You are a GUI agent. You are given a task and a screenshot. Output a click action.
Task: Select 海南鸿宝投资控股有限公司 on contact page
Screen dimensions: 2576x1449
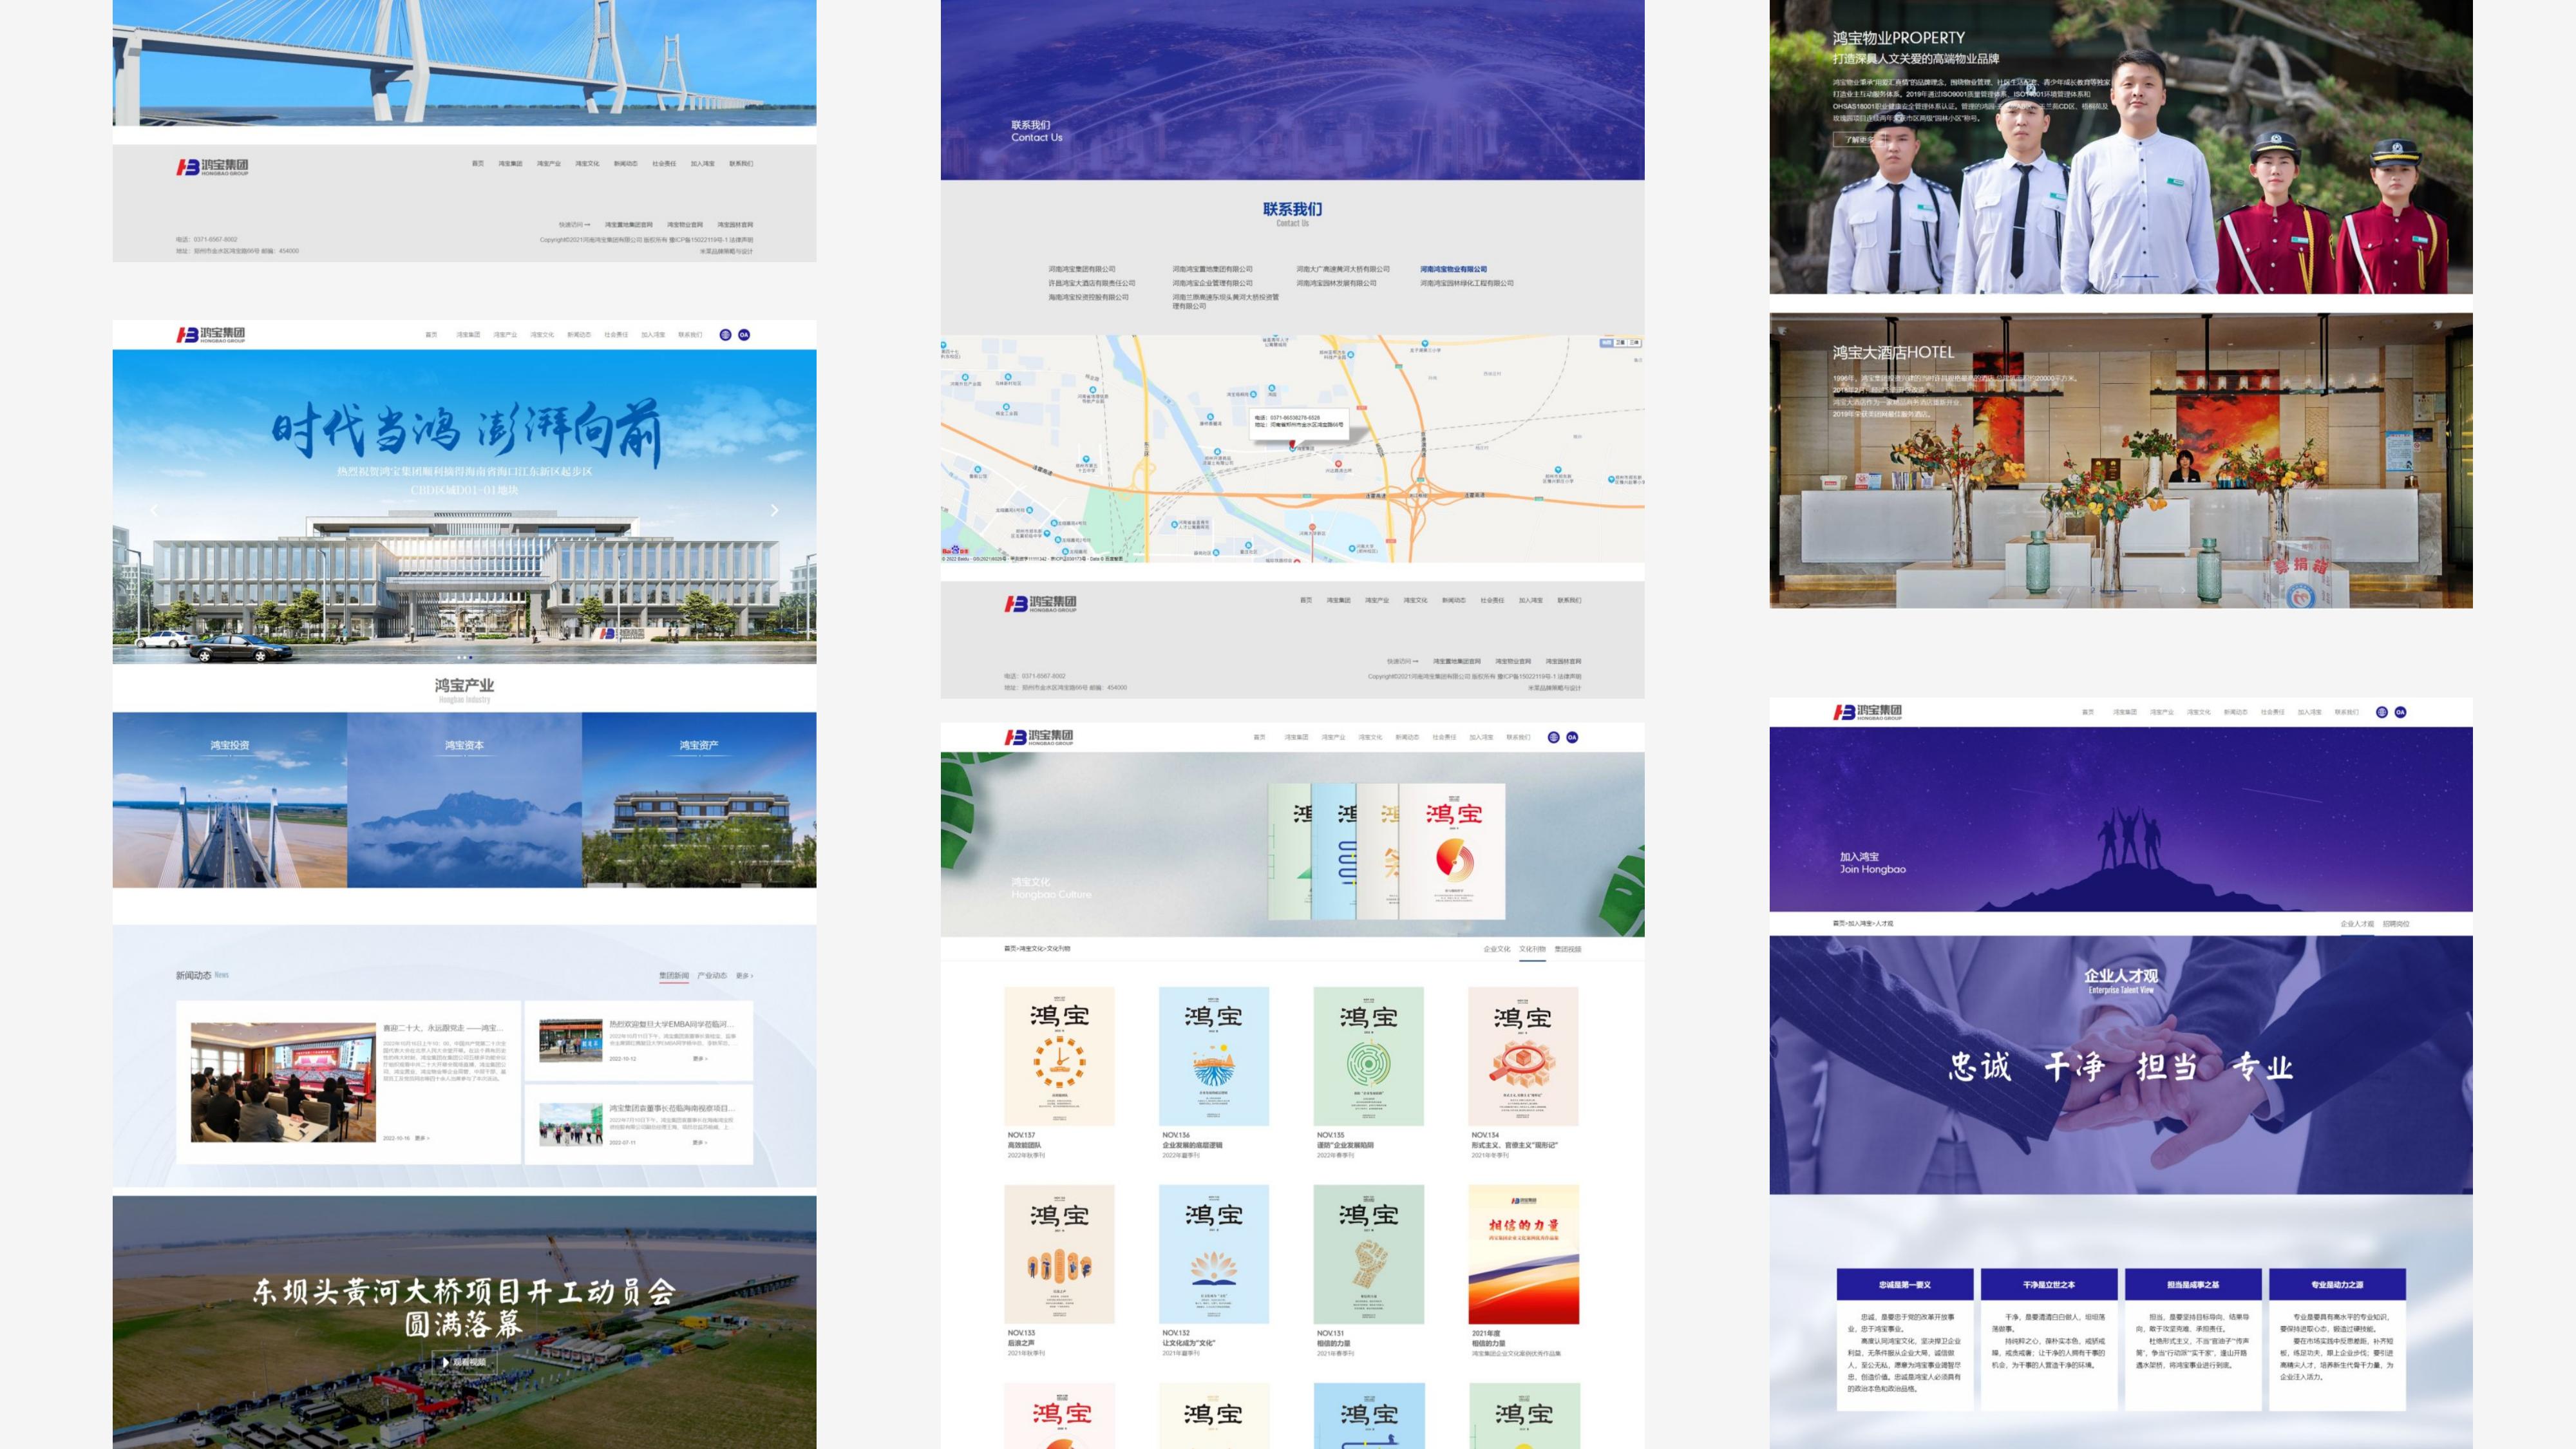tap(1088, 297)
